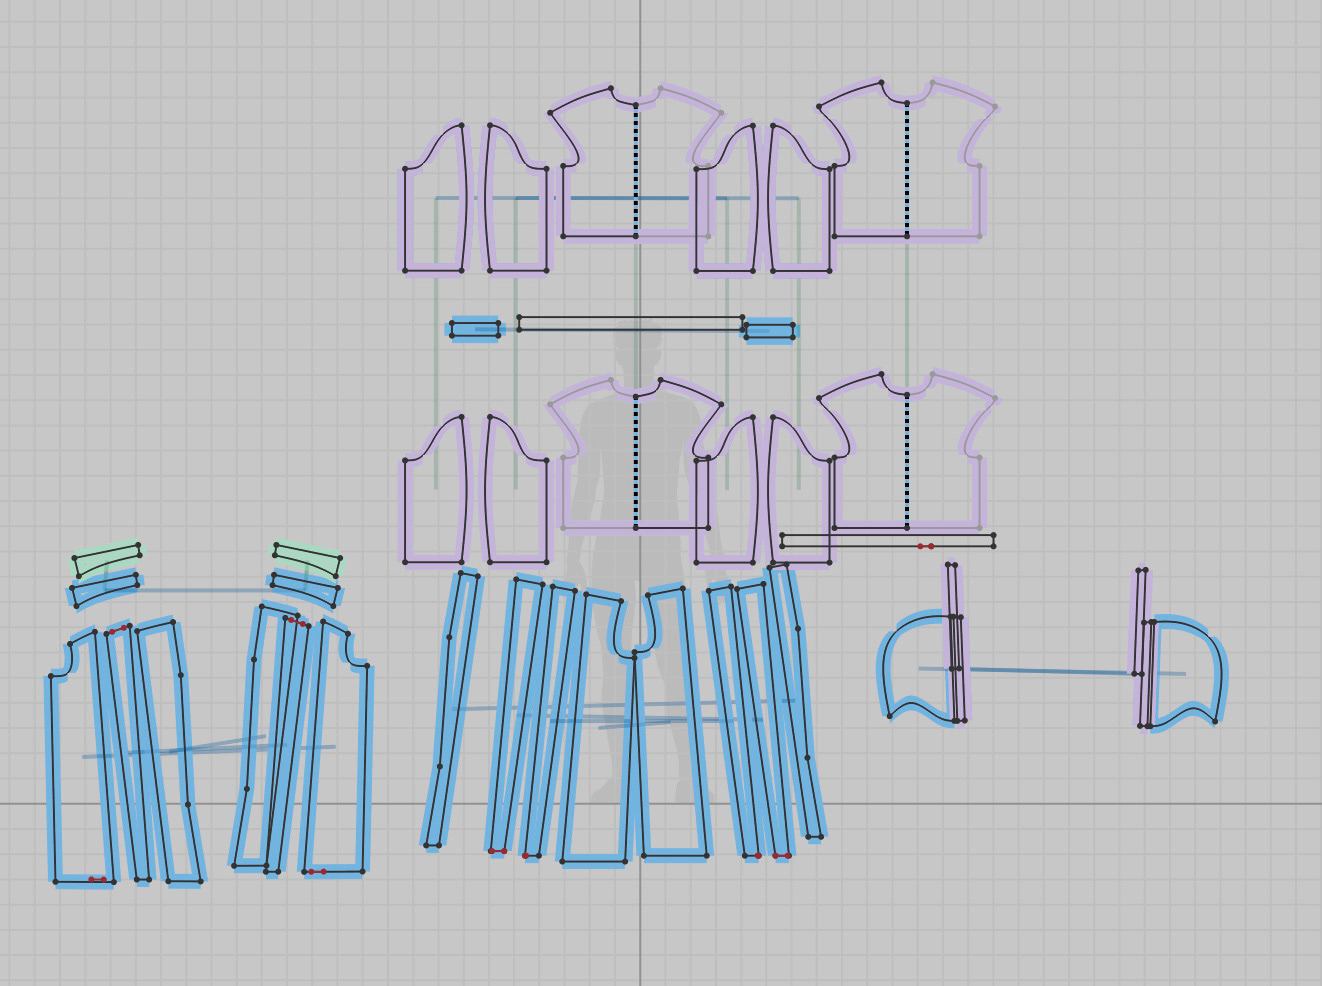
Task: Click red points on bottom edge of far-left panel
Action: pyautogui.click(x=97, y=880)
